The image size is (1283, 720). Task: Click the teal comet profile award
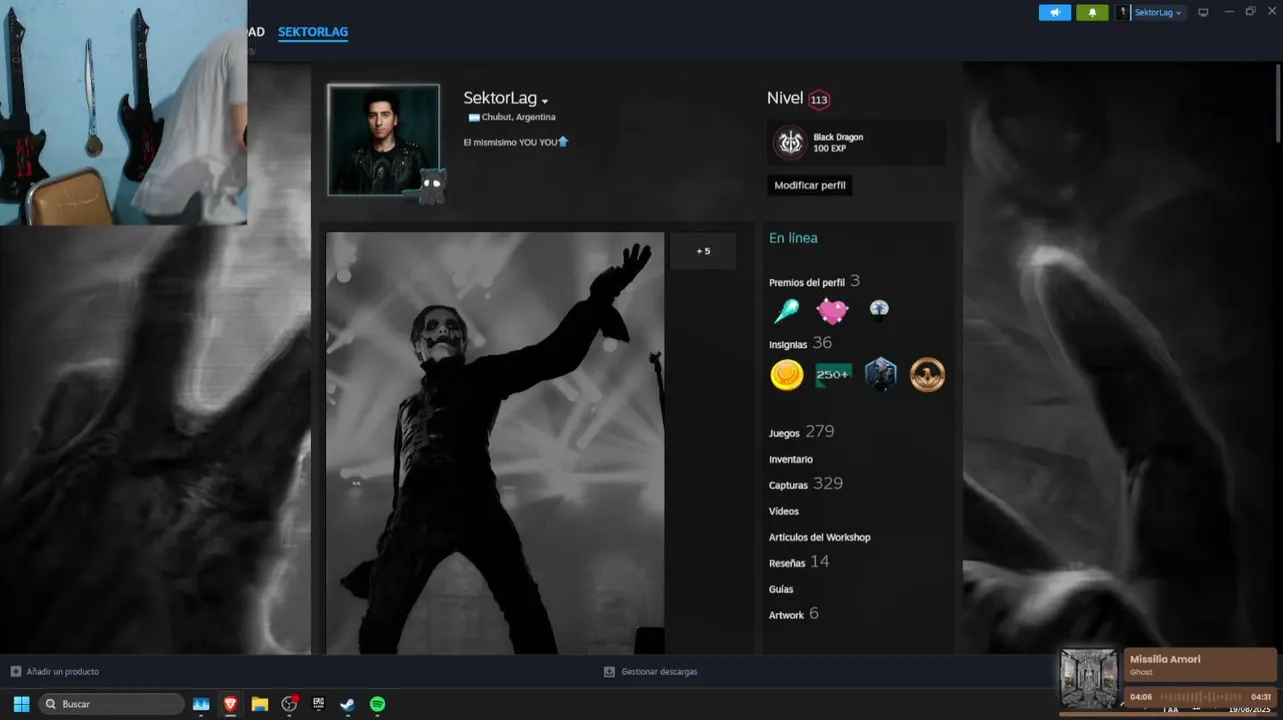[x=787, y=311]
